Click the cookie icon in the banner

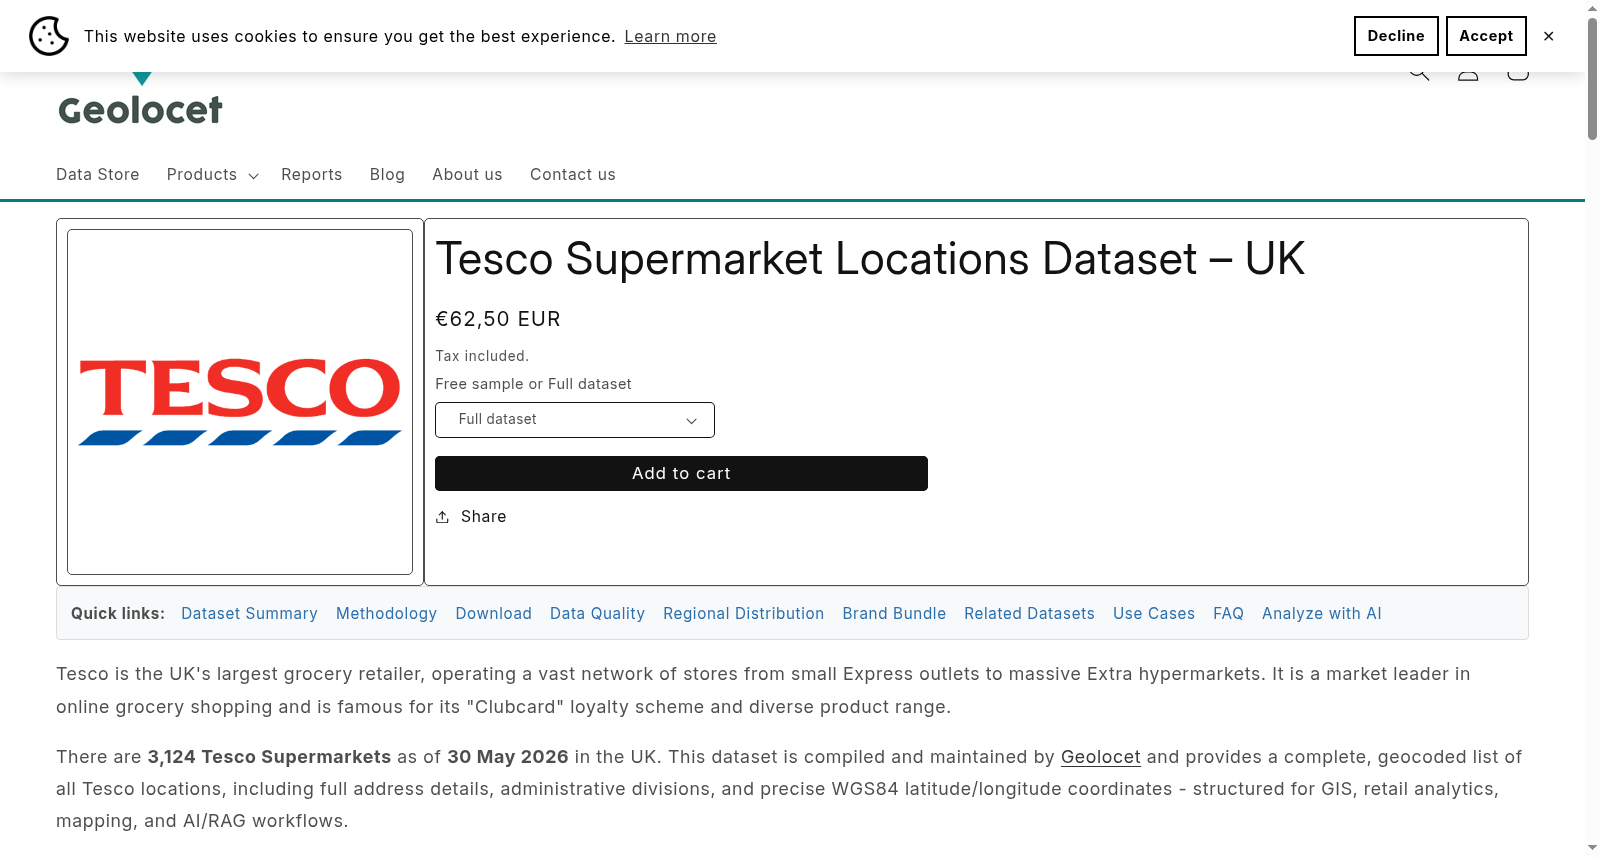[49, 36]
